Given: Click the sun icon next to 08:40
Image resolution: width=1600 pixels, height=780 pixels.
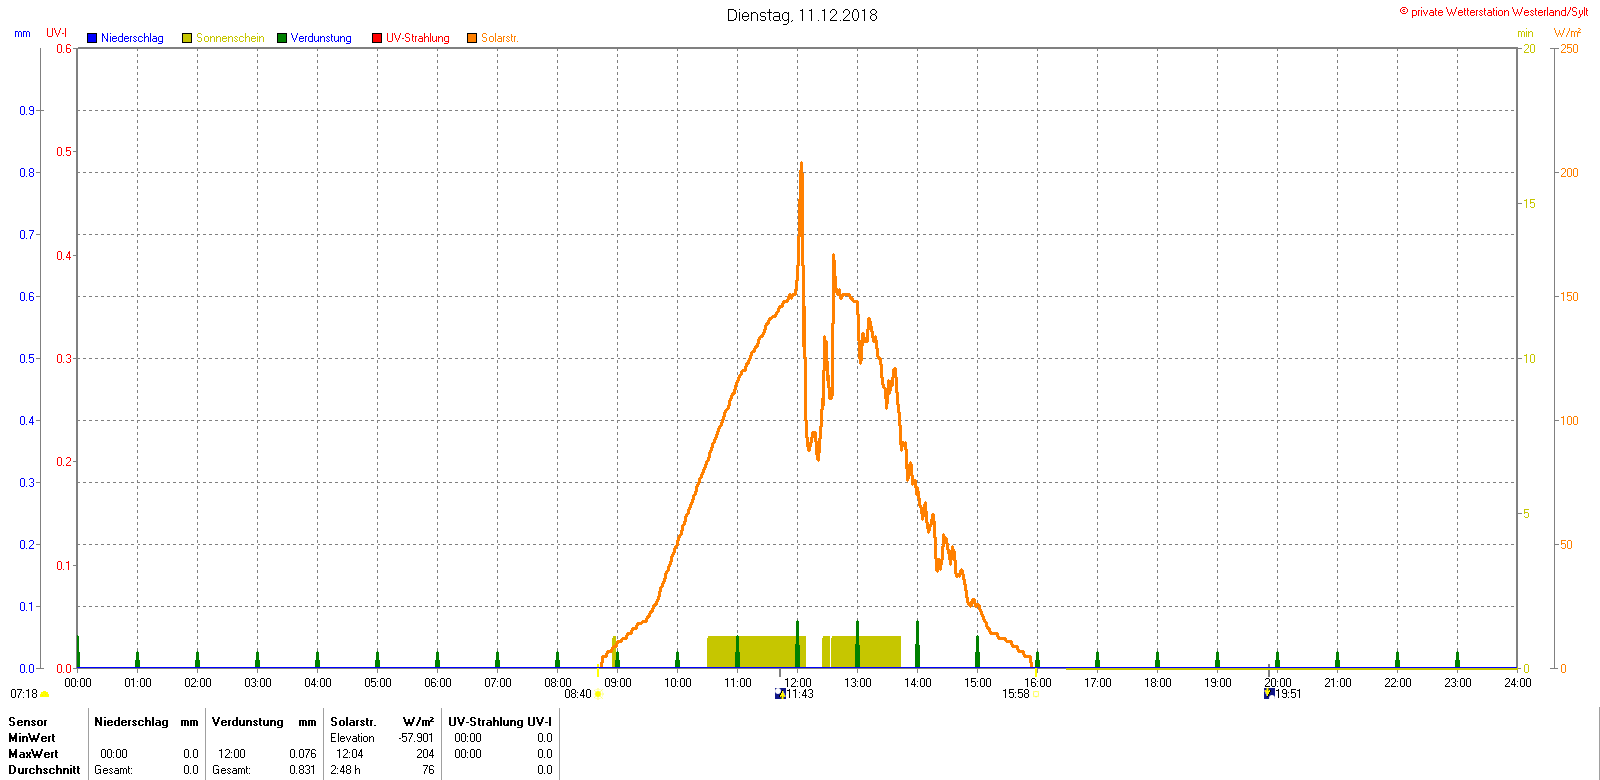Looking at the screenshot, I should click(598, 694).
